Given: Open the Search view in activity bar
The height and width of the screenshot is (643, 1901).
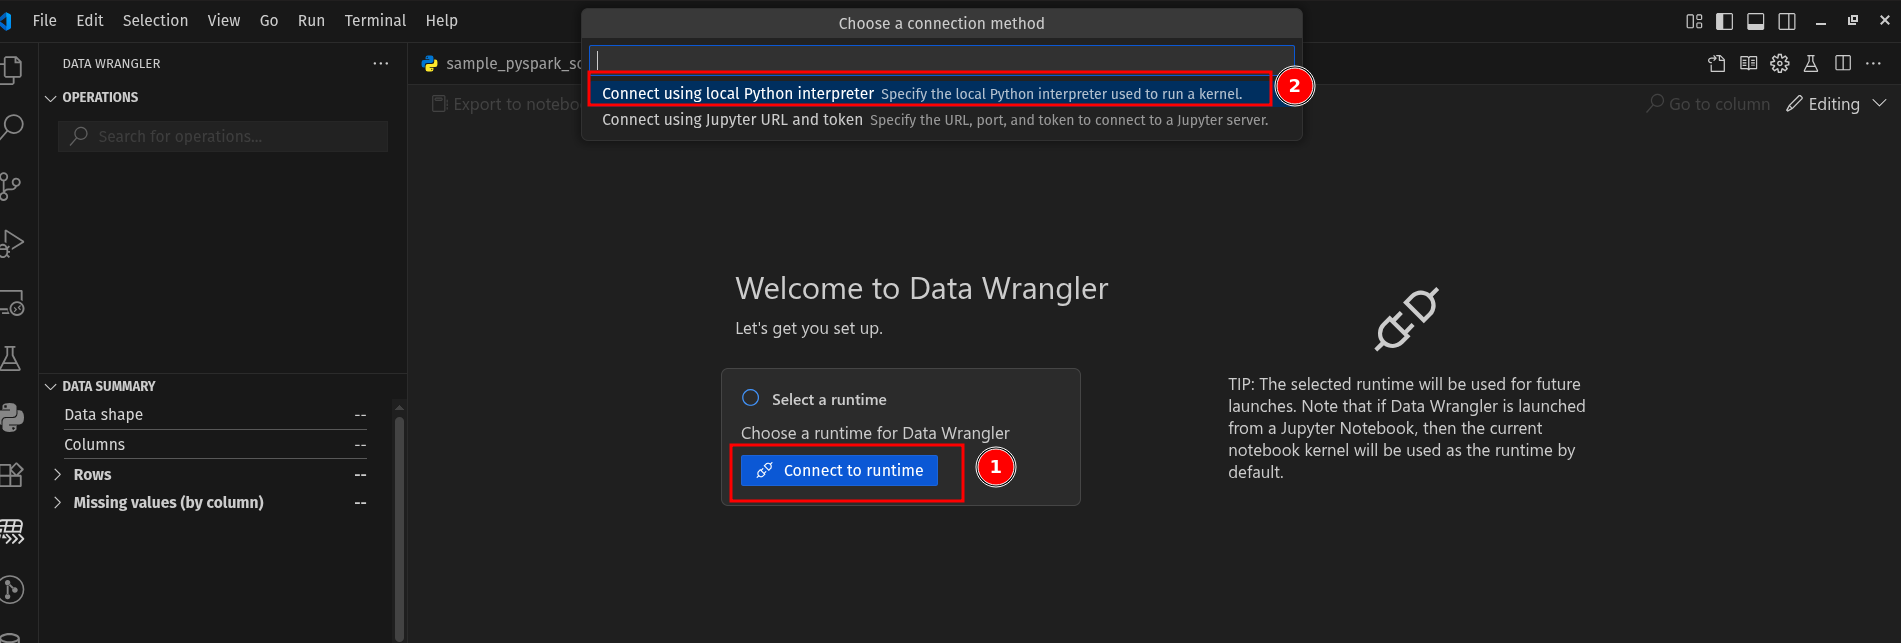Looking at the screenshot, I should click(12, 127).
